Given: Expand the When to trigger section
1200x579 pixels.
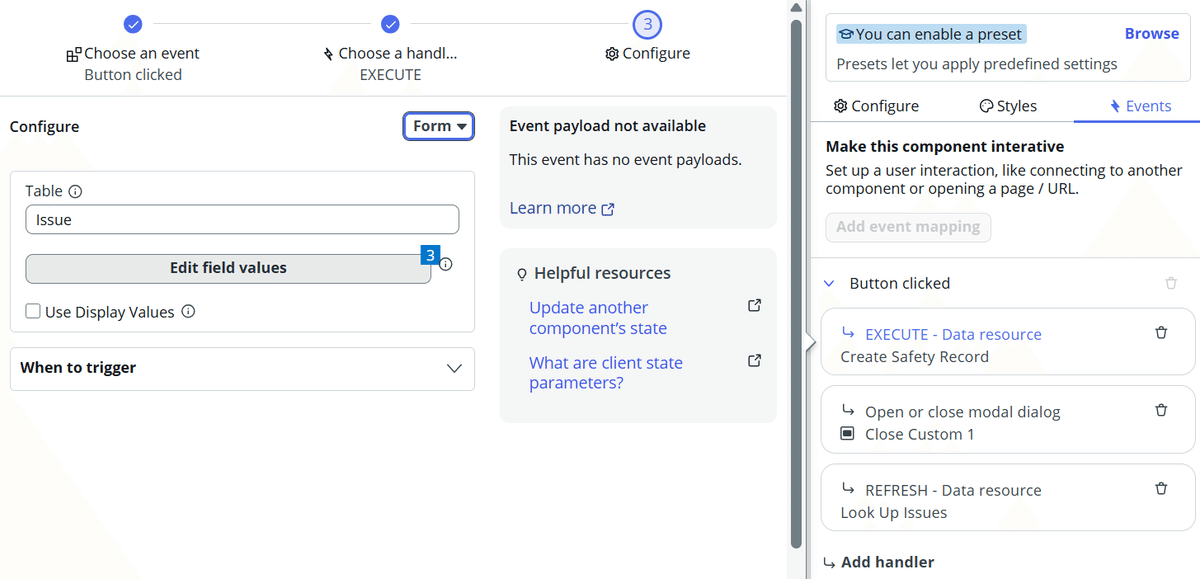Looking at the screenshot, I should point(455,369).
